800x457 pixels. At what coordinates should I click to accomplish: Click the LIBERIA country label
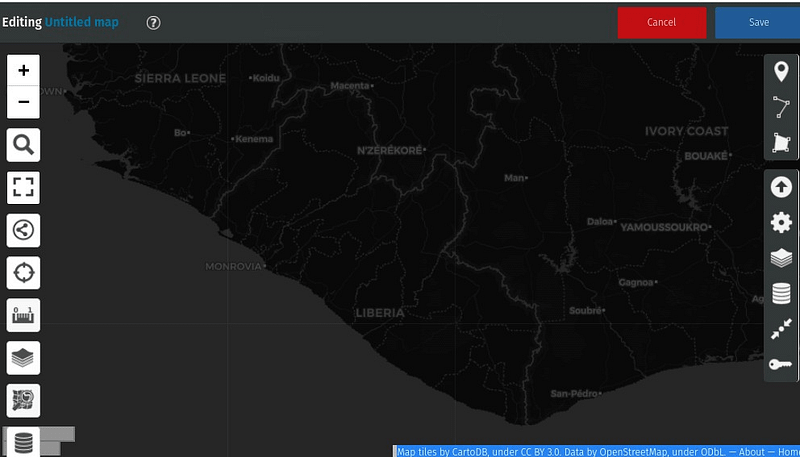click(x=380, y=313)
